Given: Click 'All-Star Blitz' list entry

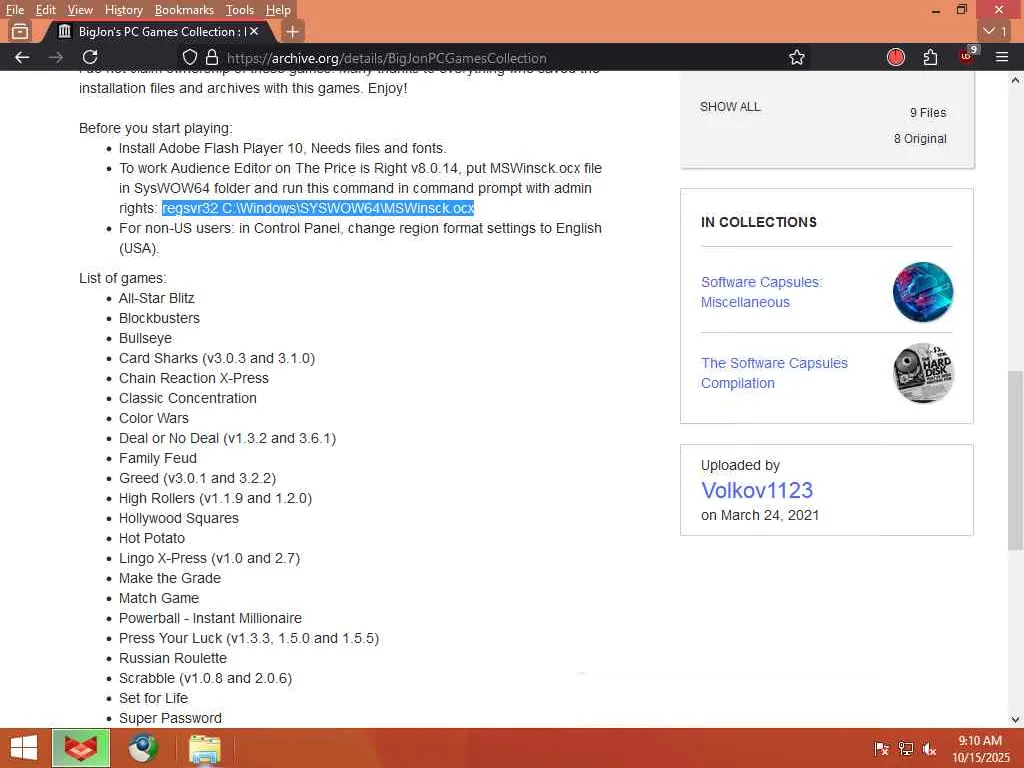Looking at the screenshot, I should coord(157,298).
